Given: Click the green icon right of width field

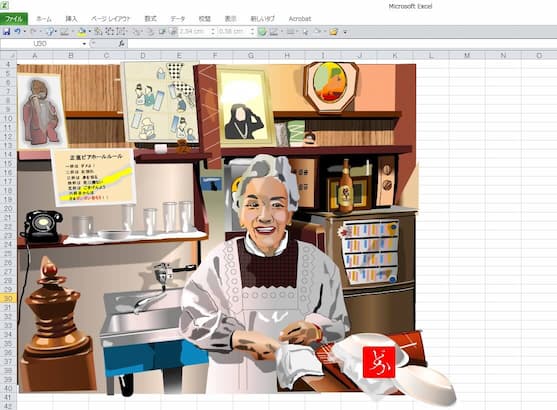Looking at the screenshot, I should tap(262, 32).
